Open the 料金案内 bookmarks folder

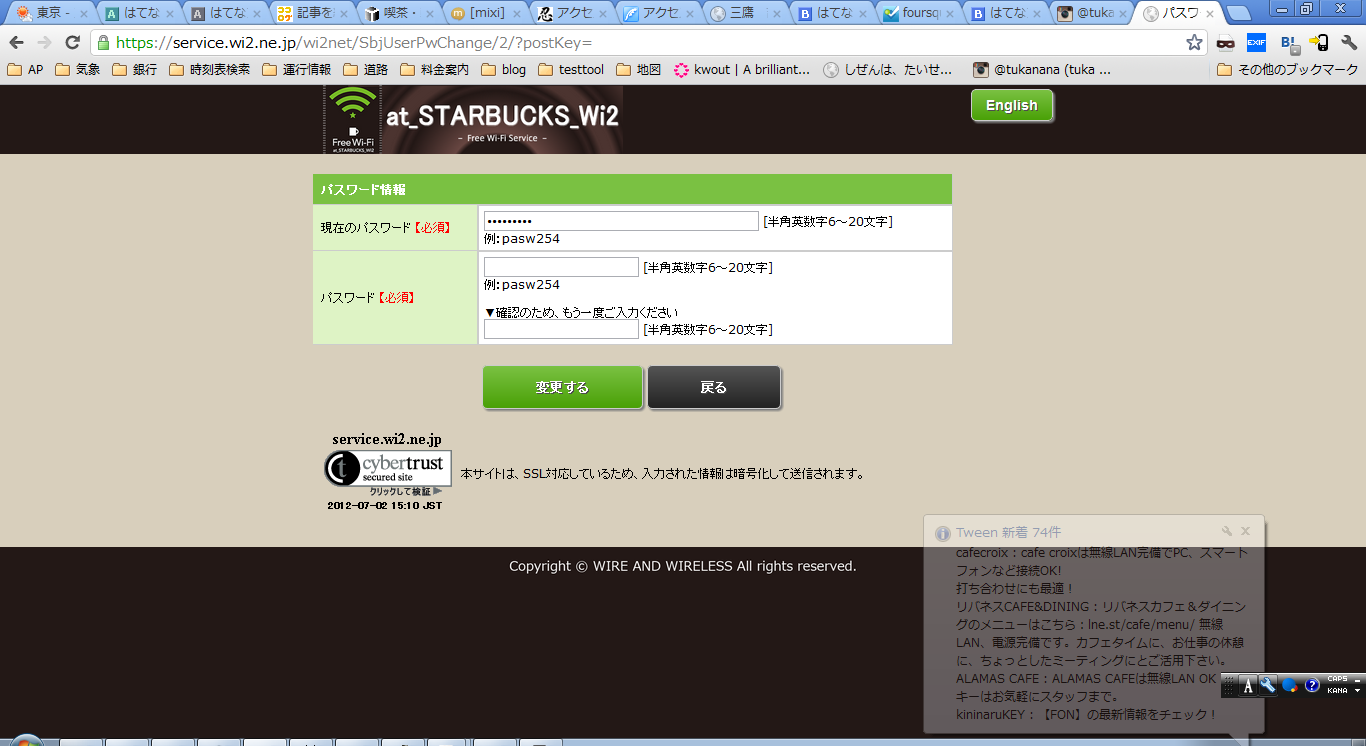click(x=434, y=70)
